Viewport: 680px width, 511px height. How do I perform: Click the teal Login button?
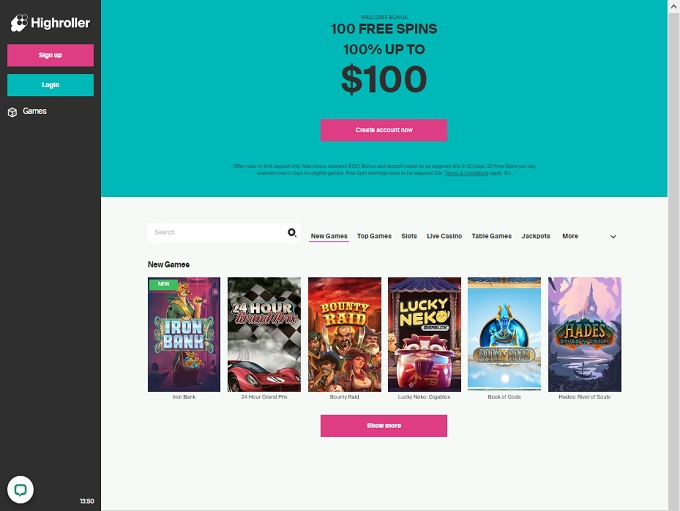(50, 85)
